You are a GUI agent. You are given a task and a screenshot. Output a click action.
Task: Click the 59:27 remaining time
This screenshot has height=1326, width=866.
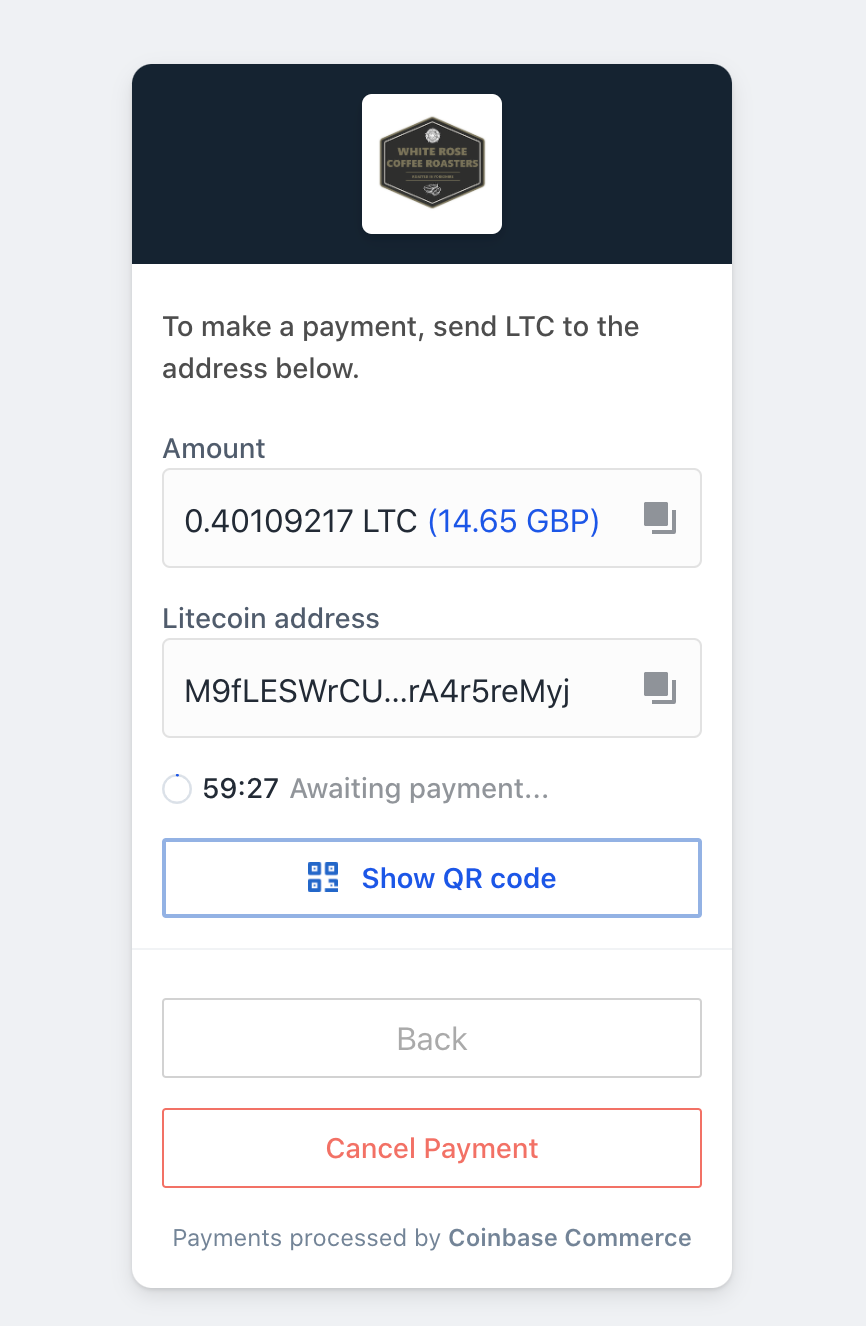point(240,789)
